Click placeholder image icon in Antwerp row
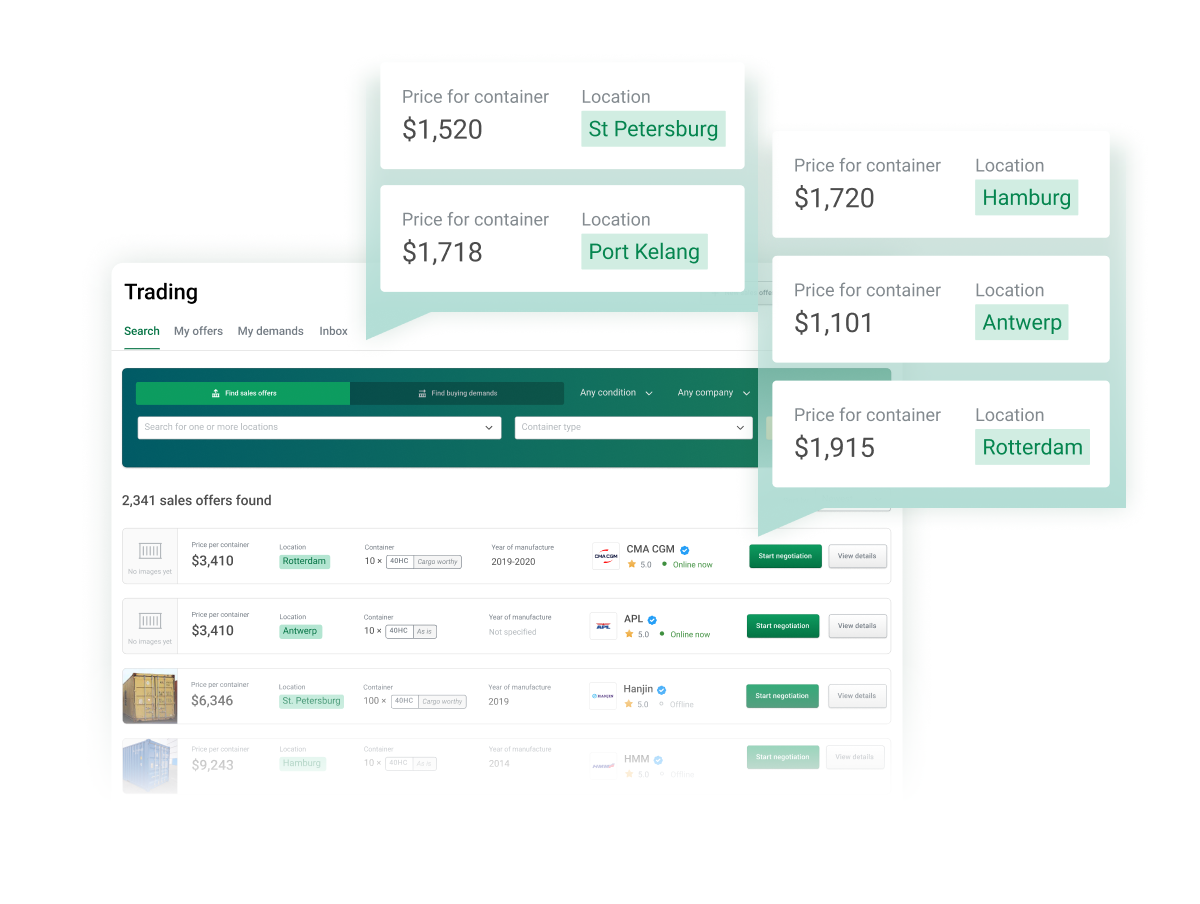 tap(150, 621)
